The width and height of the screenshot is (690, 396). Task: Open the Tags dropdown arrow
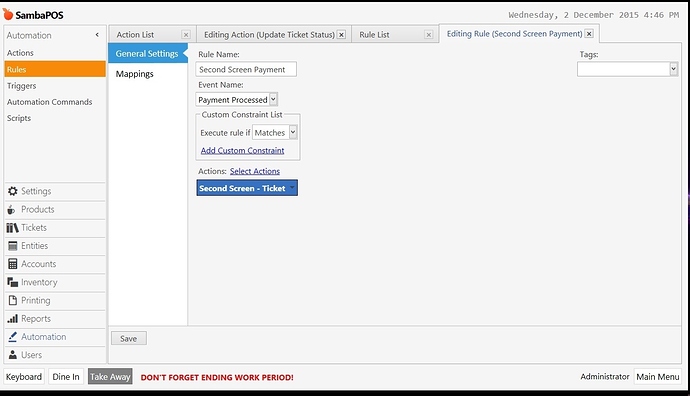pos(673,69)
